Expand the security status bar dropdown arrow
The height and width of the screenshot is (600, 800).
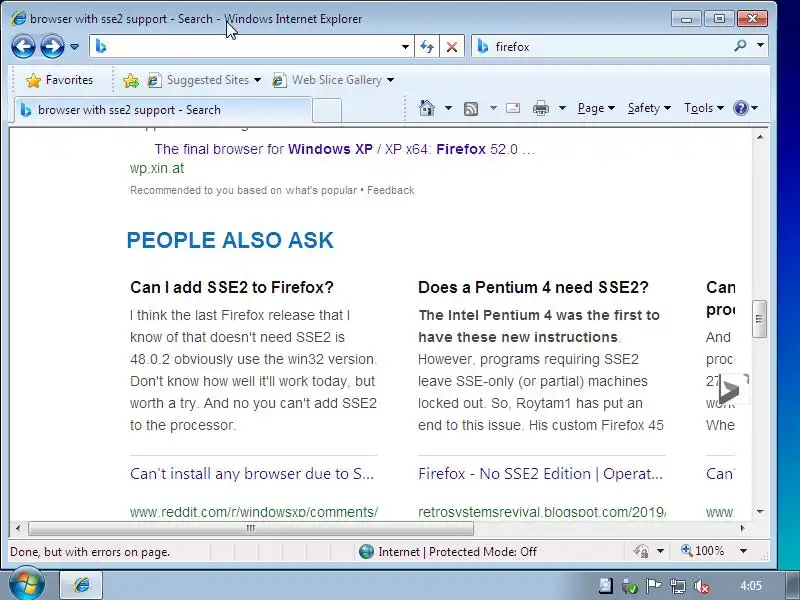click(660, 552)
